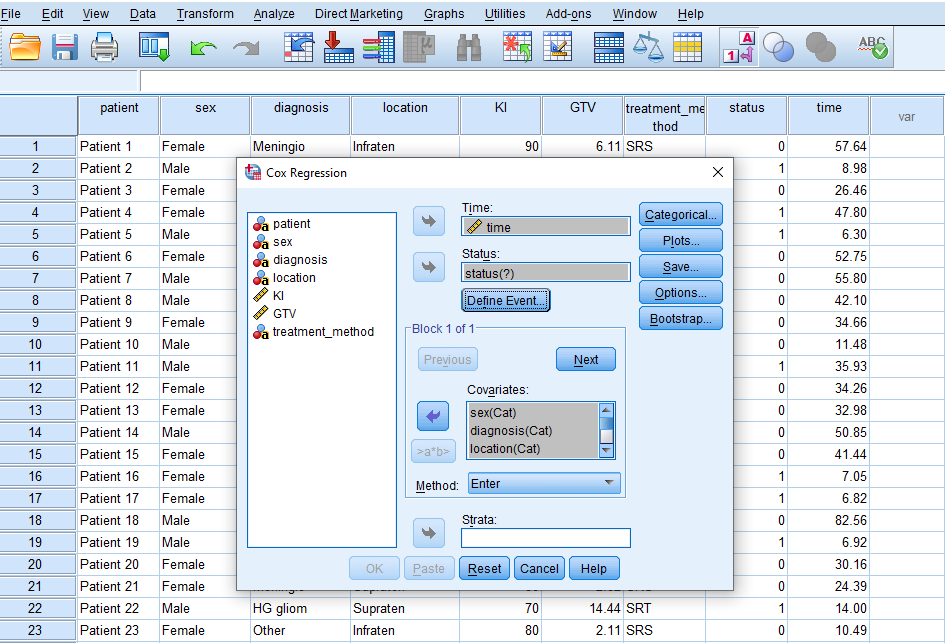Open the Method dropdown showing Enter
This screenshot has height=643, width=945.
coord(544,483)
